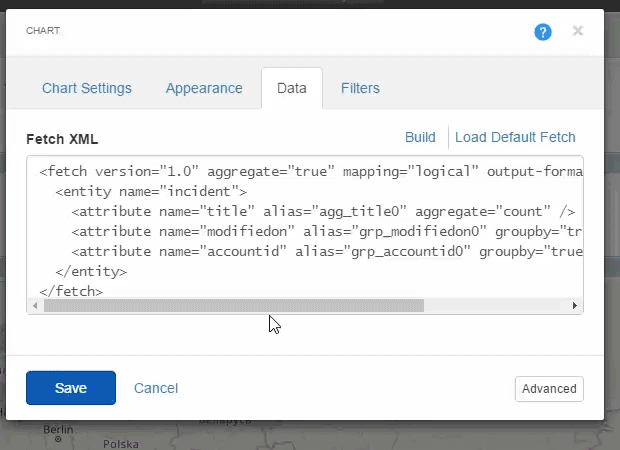
Task: Click the scroll left arrow of Fetch XML
Action: (35, 305)
